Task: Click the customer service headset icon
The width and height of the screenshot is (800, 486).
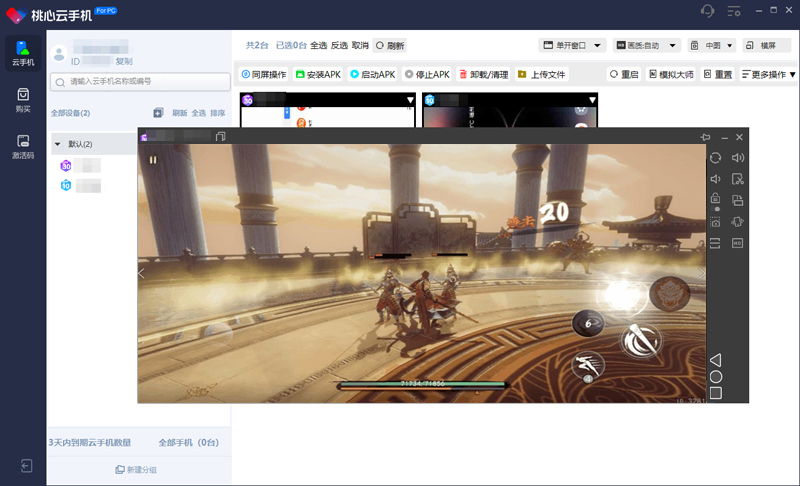Action: 708,11
